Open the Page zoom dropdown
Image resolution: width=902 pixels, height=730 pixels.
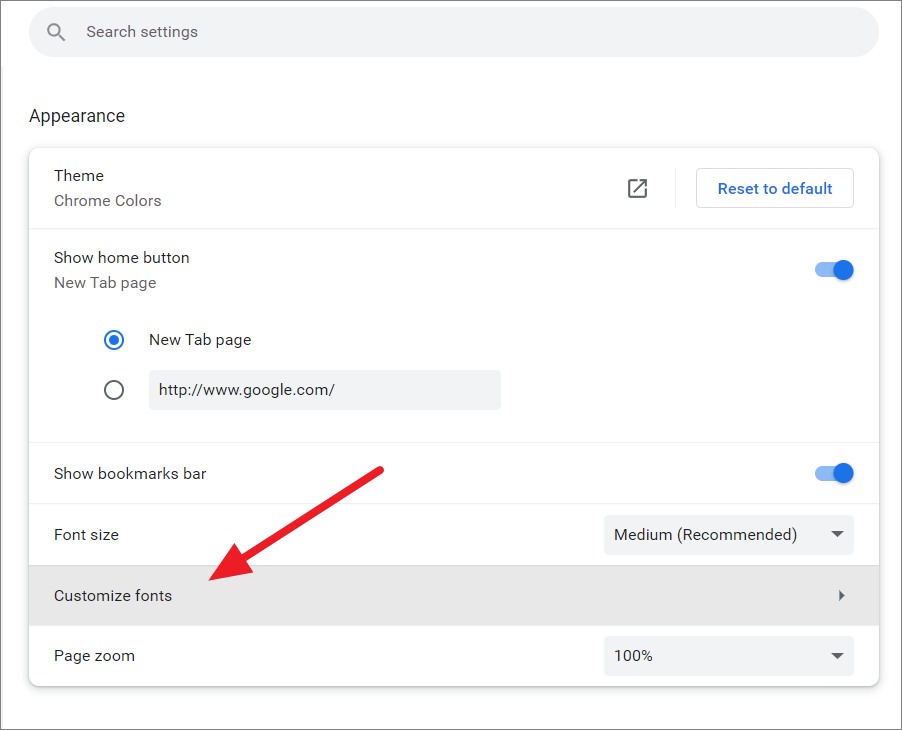click(728, 656)
